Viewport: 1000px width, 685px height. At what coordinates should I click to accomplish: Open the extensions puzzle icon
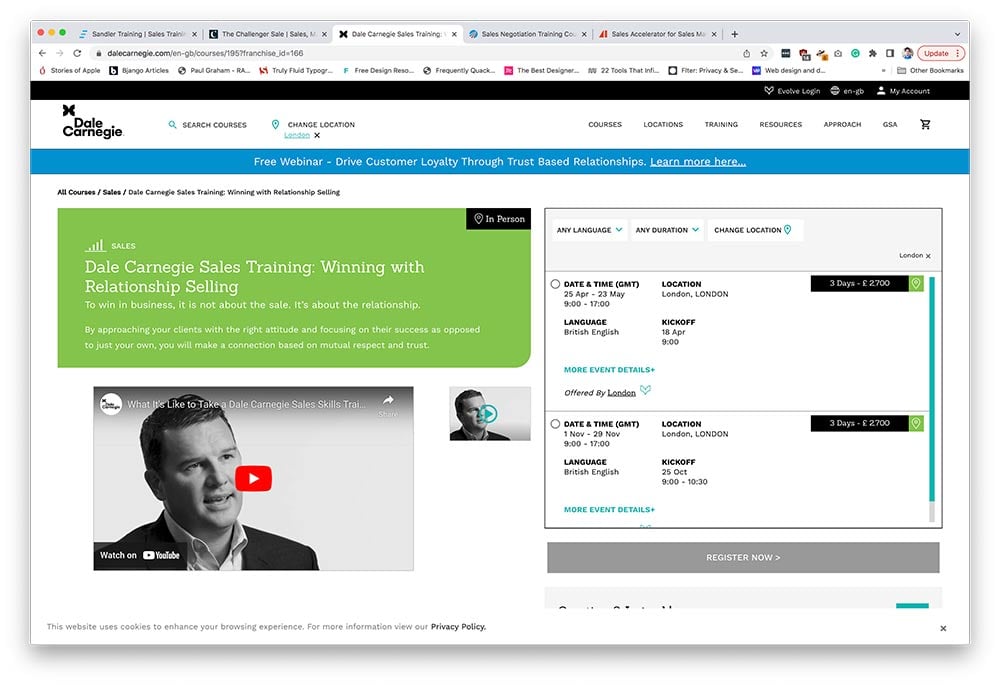(x=872, y=54)
